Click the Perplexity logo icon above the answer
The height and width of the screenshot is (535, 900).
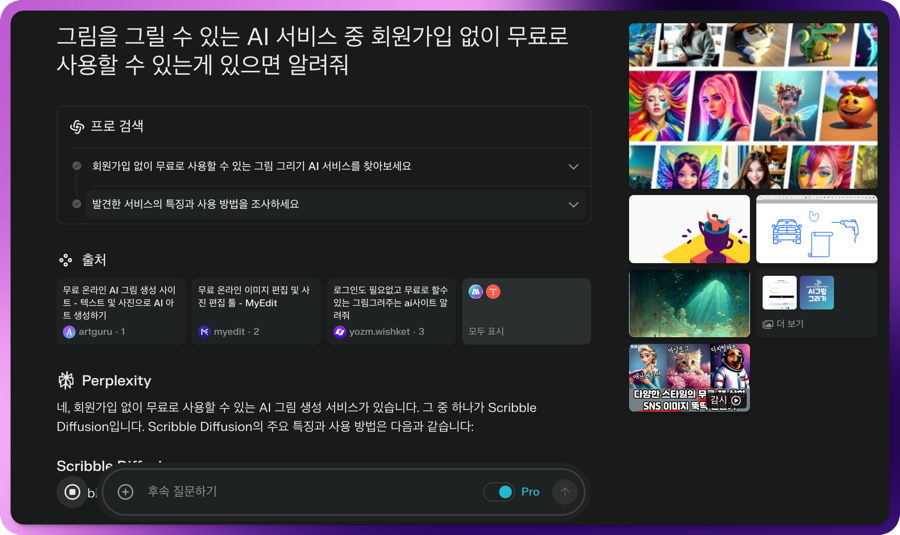click(66, 380)
